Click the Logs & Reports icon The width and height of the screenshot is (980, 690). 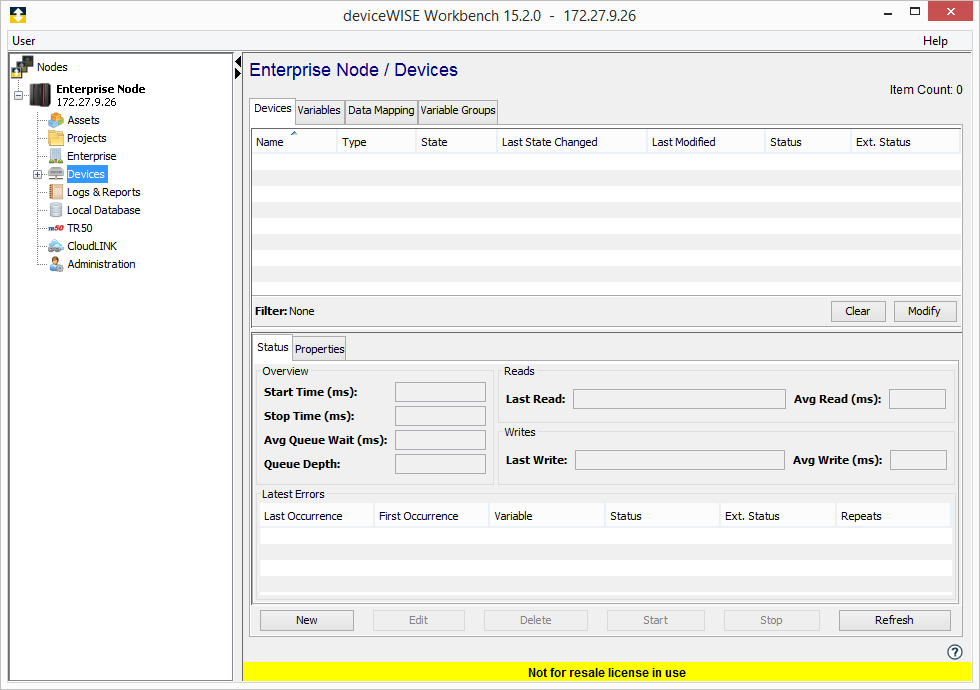[56, 192]
